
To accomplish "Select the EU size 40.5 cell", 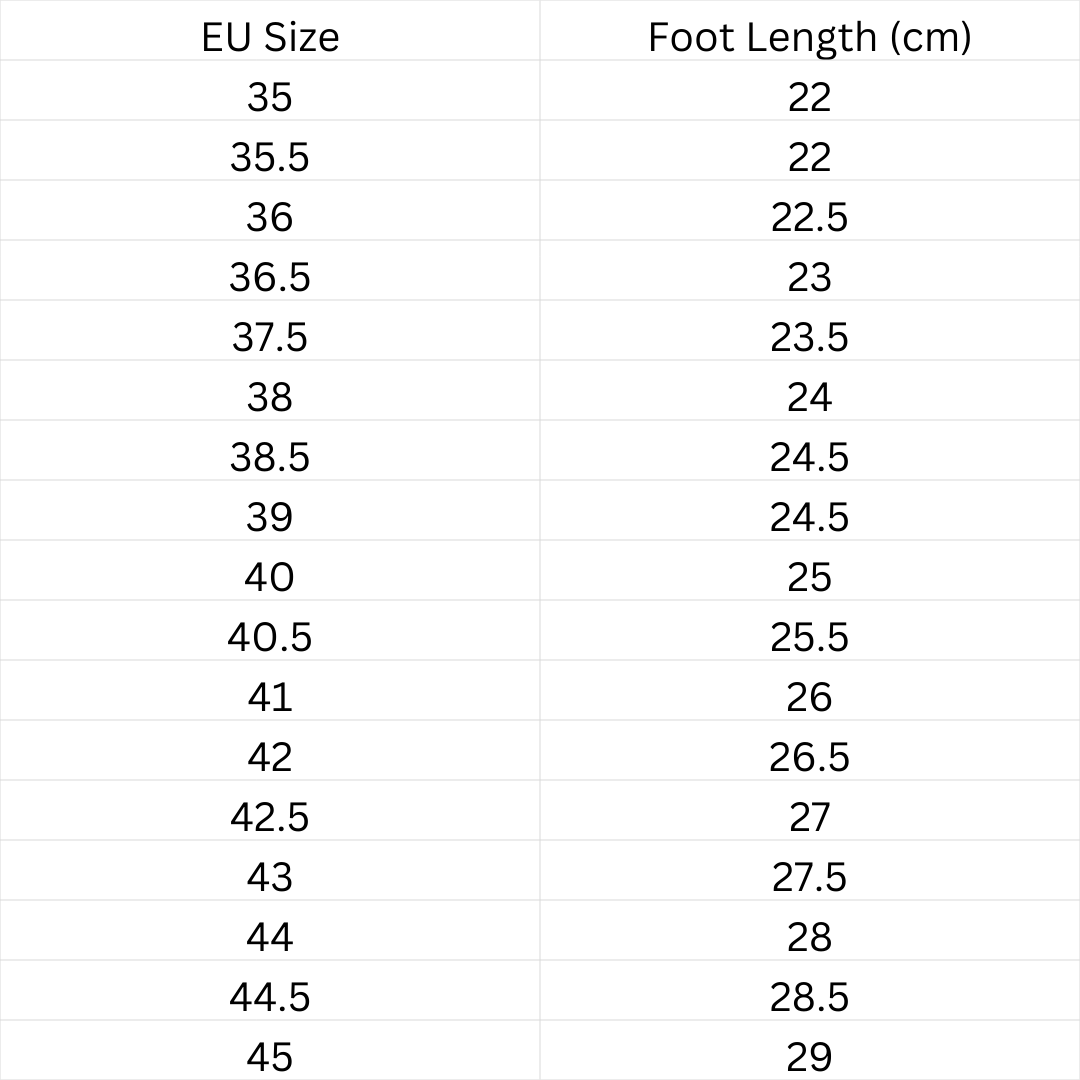I will point(270,637).
